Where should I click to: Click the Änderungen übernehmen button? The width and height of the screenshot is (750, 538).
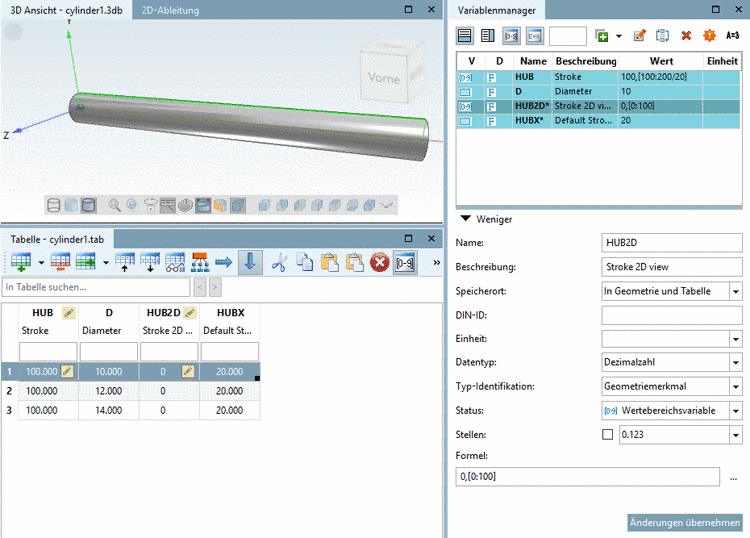pos(684,523)
